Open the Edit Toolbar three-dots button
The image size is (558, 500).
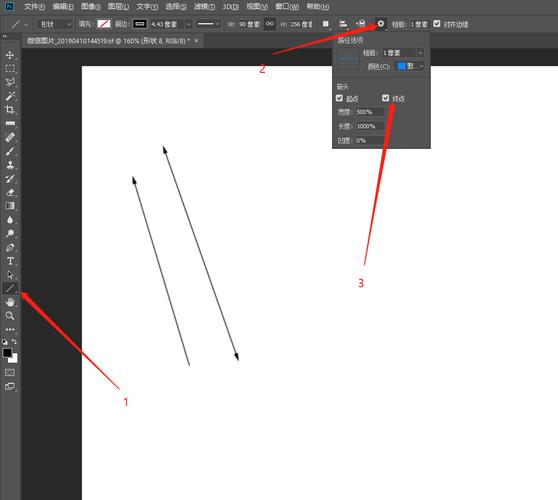[x=10, y=330]
